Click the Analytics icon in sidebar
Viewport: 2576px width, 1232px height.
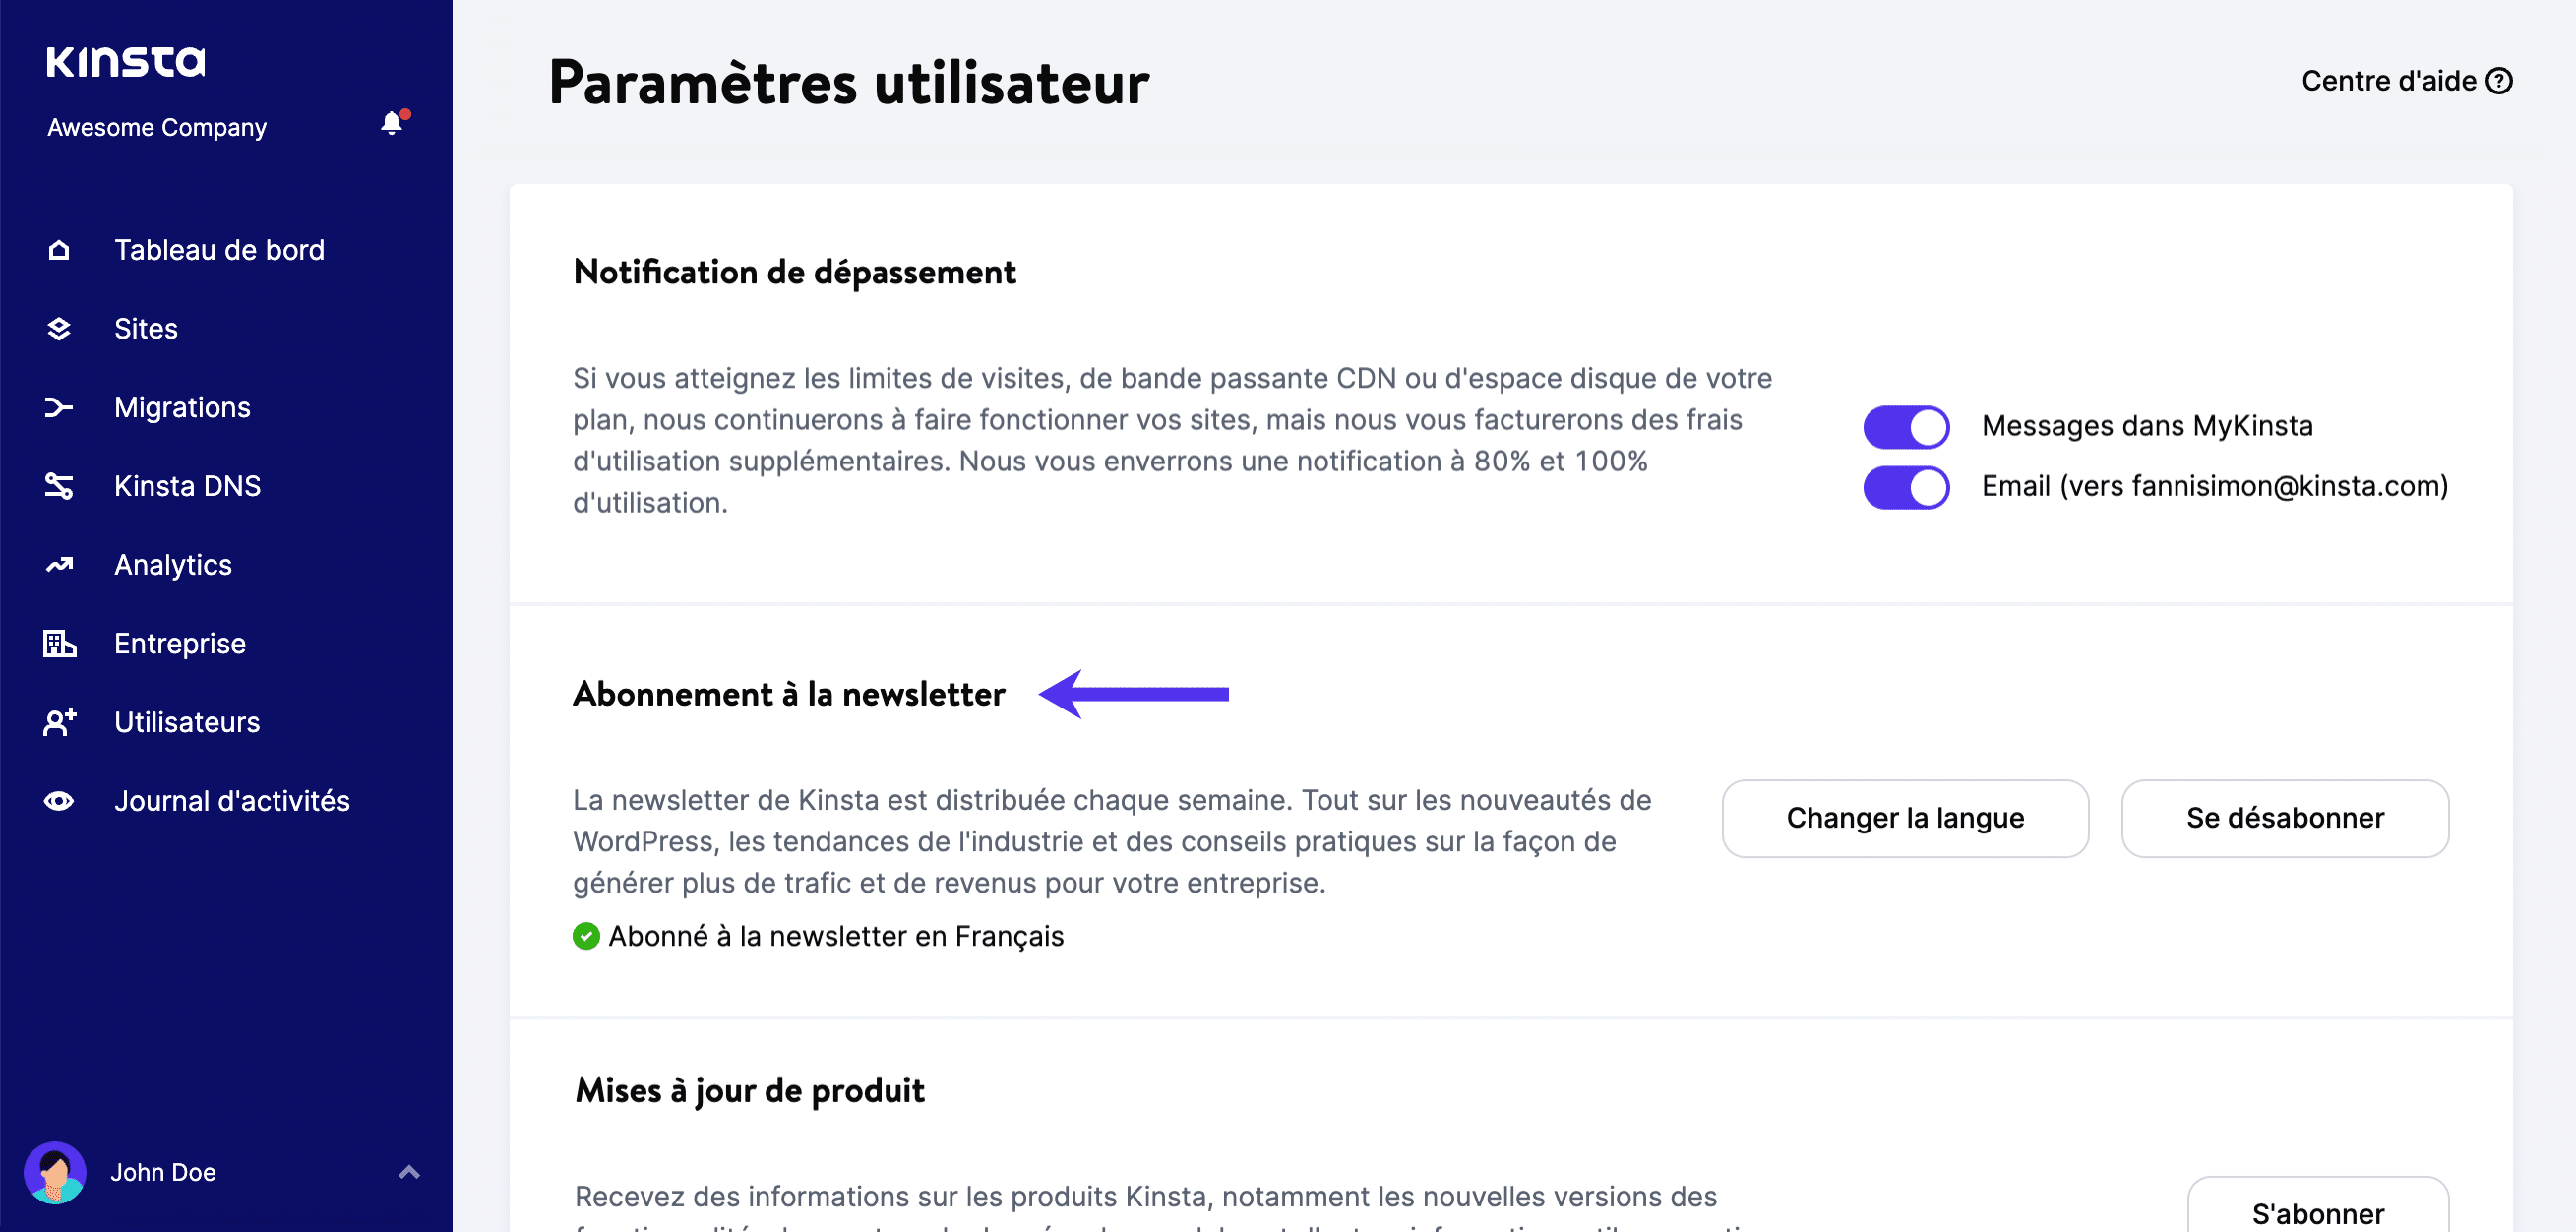click(x=59, y=564)
